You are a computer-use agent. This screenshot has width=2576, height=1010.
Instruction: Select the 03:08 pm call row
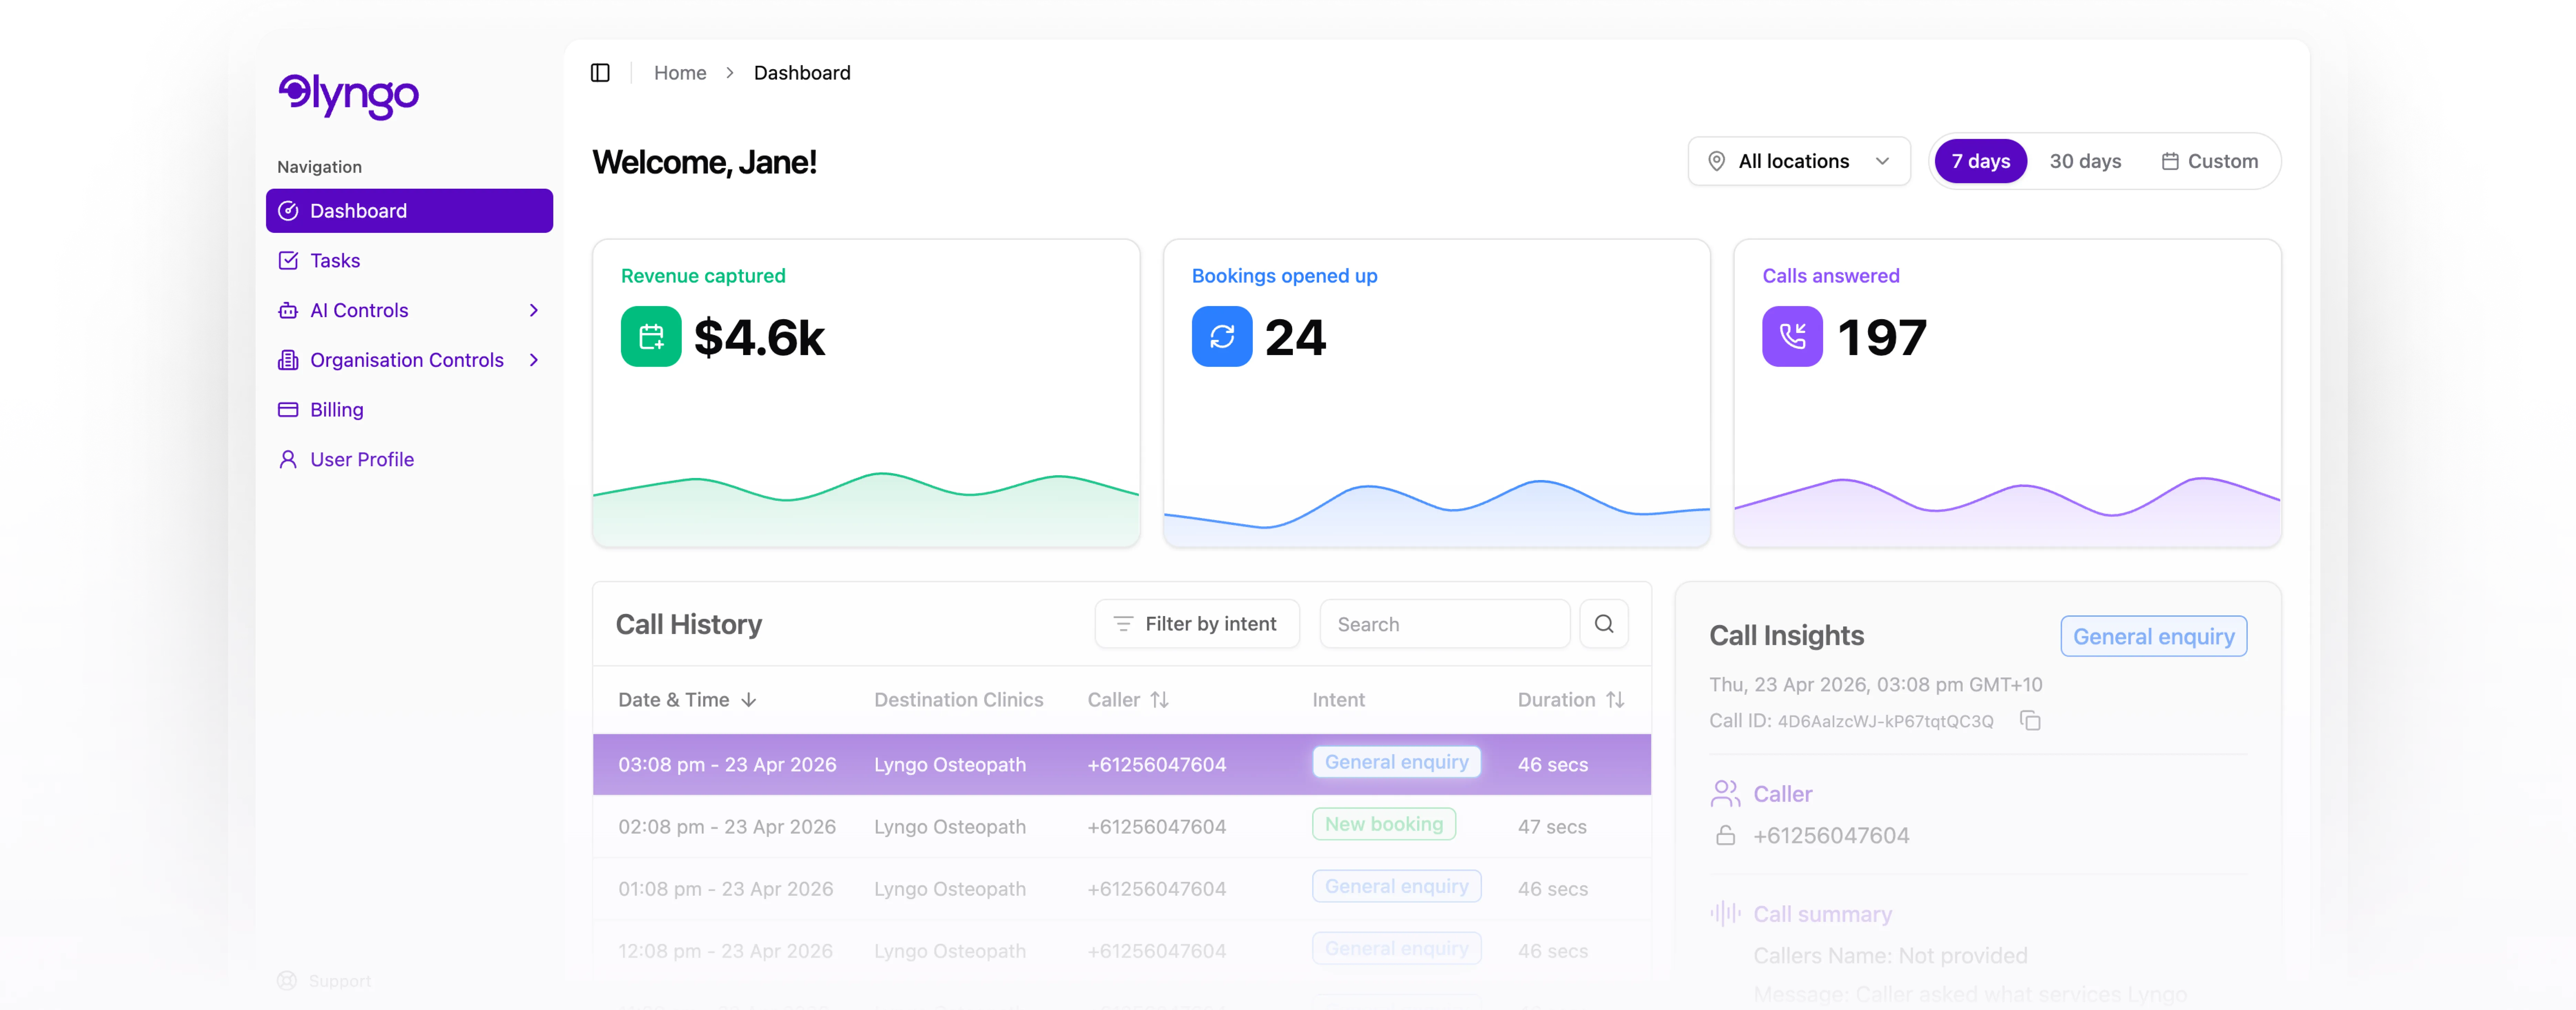(1122, 765)
